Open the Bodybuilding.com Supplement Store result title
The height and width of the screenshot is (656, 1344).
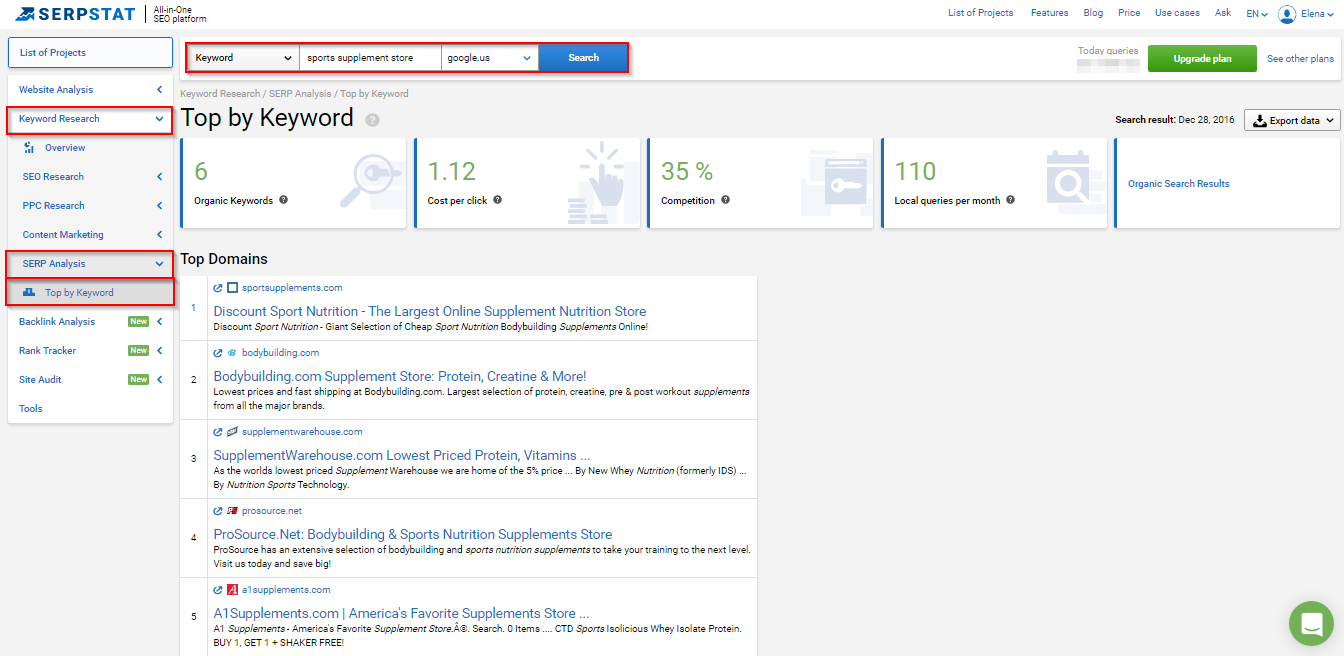click(400, 376)
